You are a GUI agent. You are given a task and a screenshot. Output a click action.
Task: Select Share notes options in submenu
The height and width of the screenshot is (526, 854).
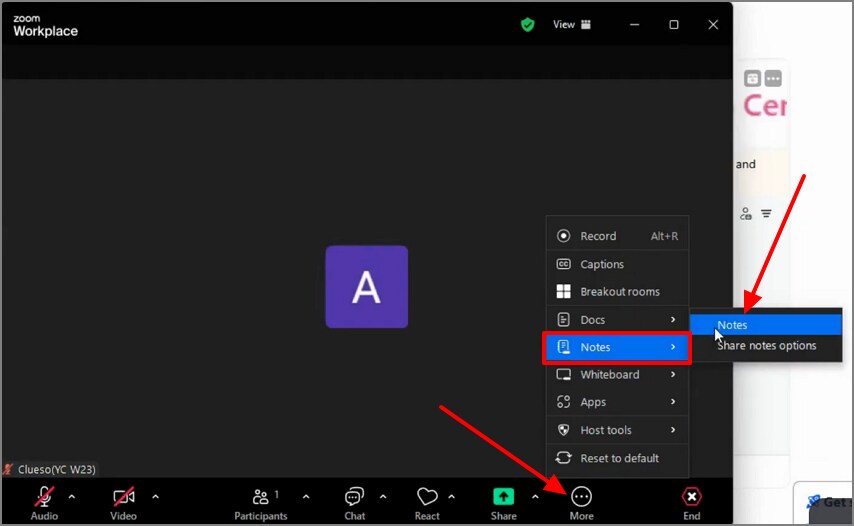(x=766, y=346)
